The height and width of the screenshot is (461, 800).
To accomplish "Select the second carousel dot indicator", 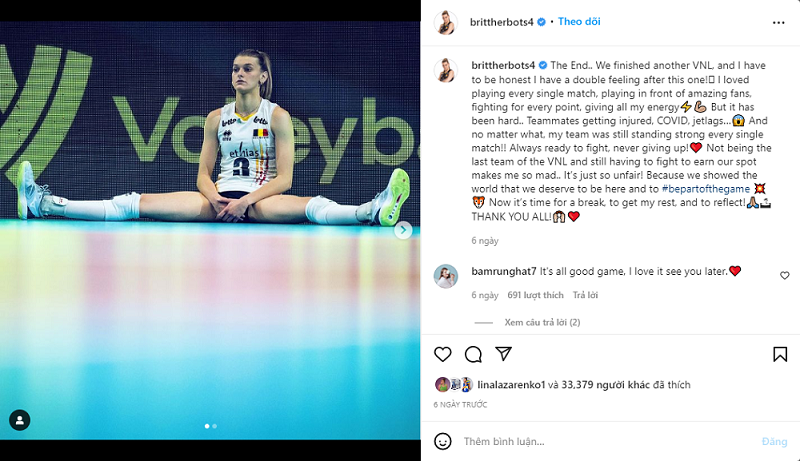I will (x=214, y=426).
